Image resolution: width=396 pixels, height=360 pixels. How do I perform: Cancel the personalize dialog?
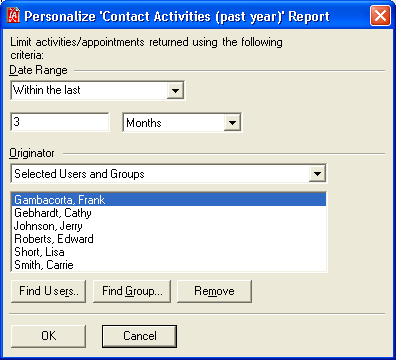(139, 336)
